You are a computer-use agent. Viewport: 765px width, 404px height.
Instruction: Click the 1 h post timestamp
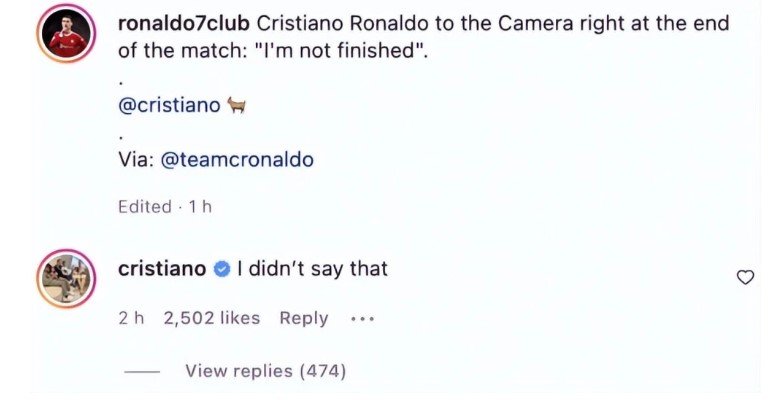tap(200, 207)
